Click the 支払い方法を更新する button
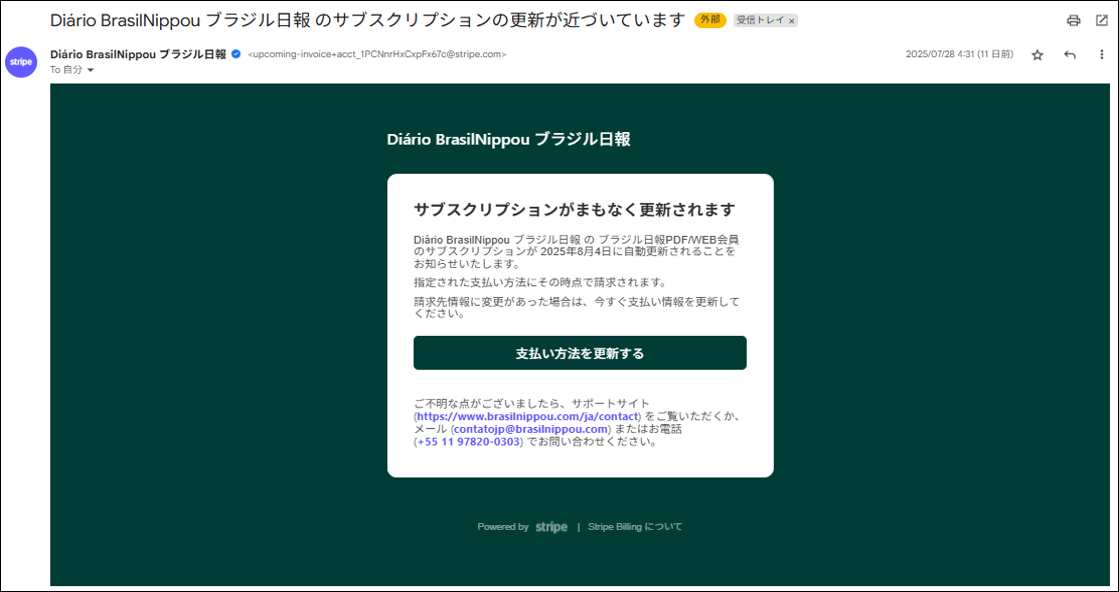 coord(579,353)
